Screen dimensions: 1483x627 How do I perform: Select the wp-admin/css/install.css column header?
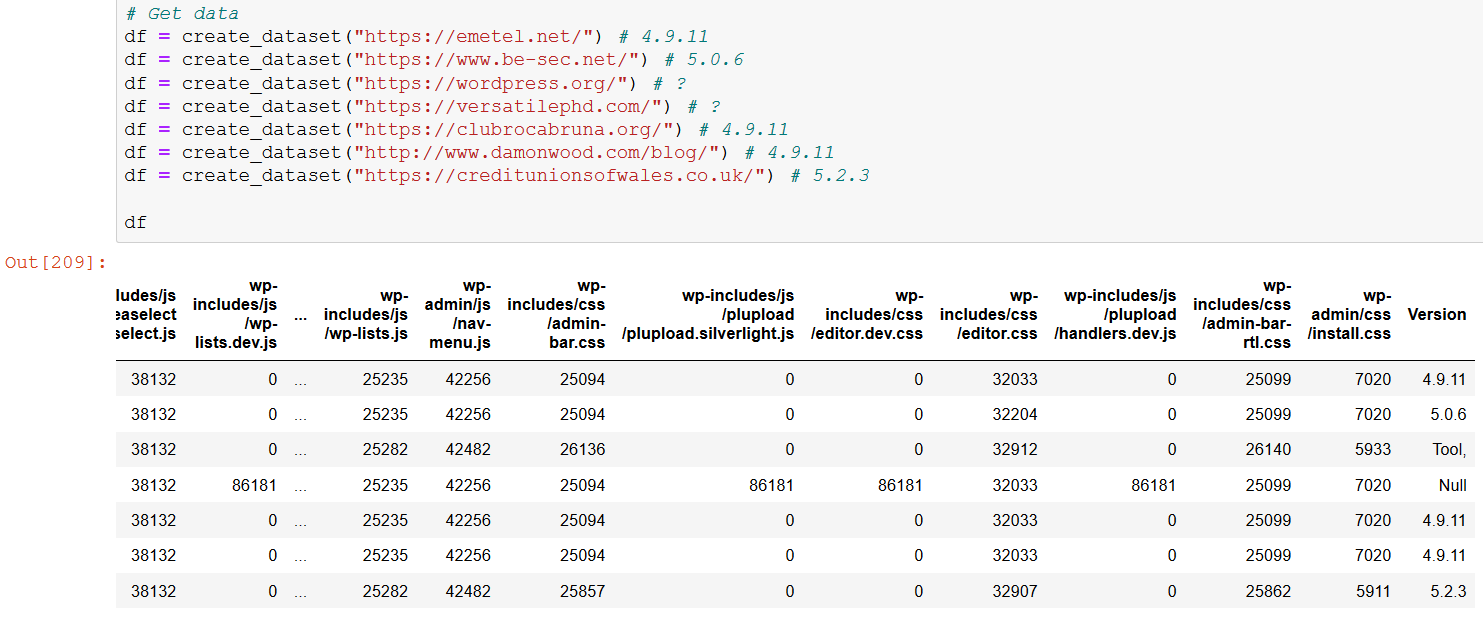[x=1349, y=314]
